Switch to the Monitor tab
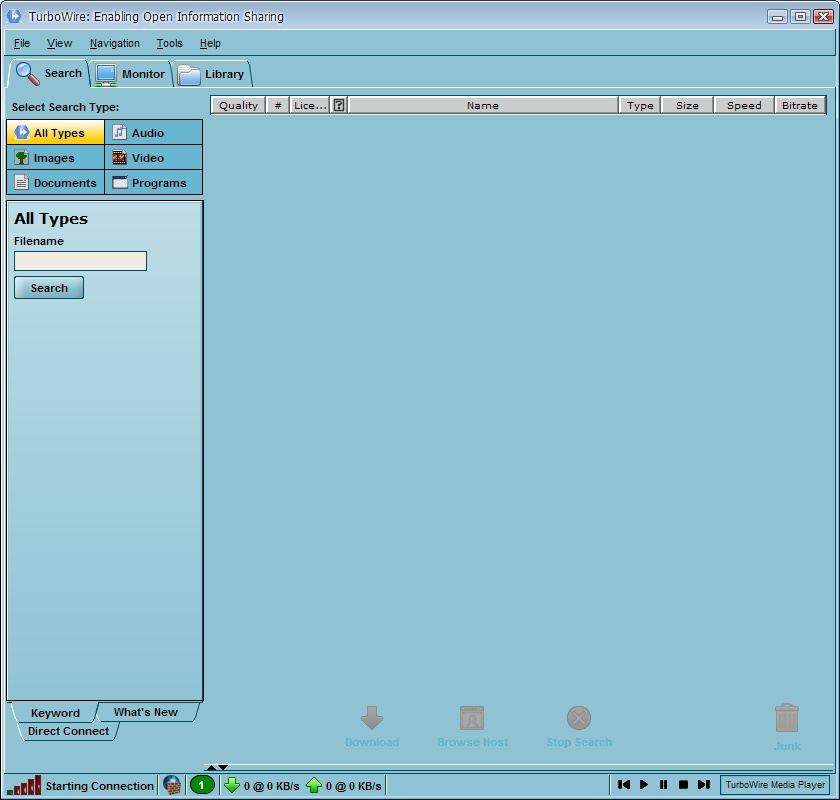Viewport: 840px width, 800px height. click(x=130, y=74)
